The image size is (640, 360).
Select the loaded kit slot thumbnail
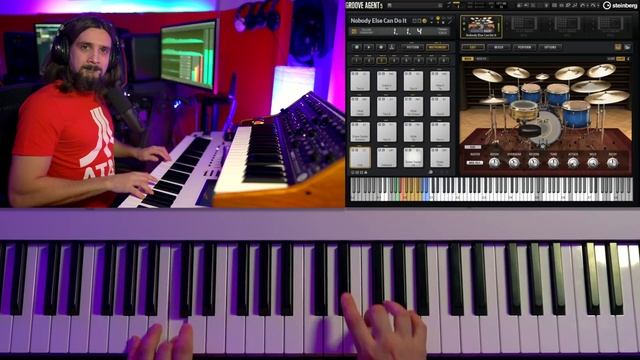point(481,27)
